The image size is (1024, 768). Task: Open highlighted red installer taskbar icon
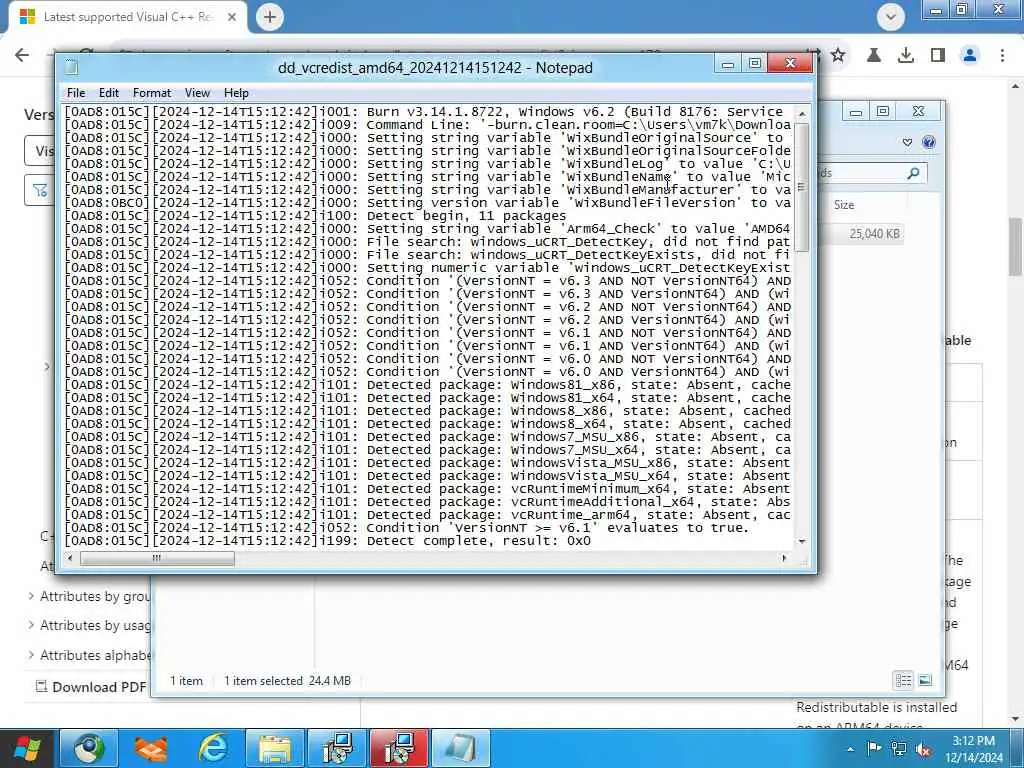coord(399,748)
